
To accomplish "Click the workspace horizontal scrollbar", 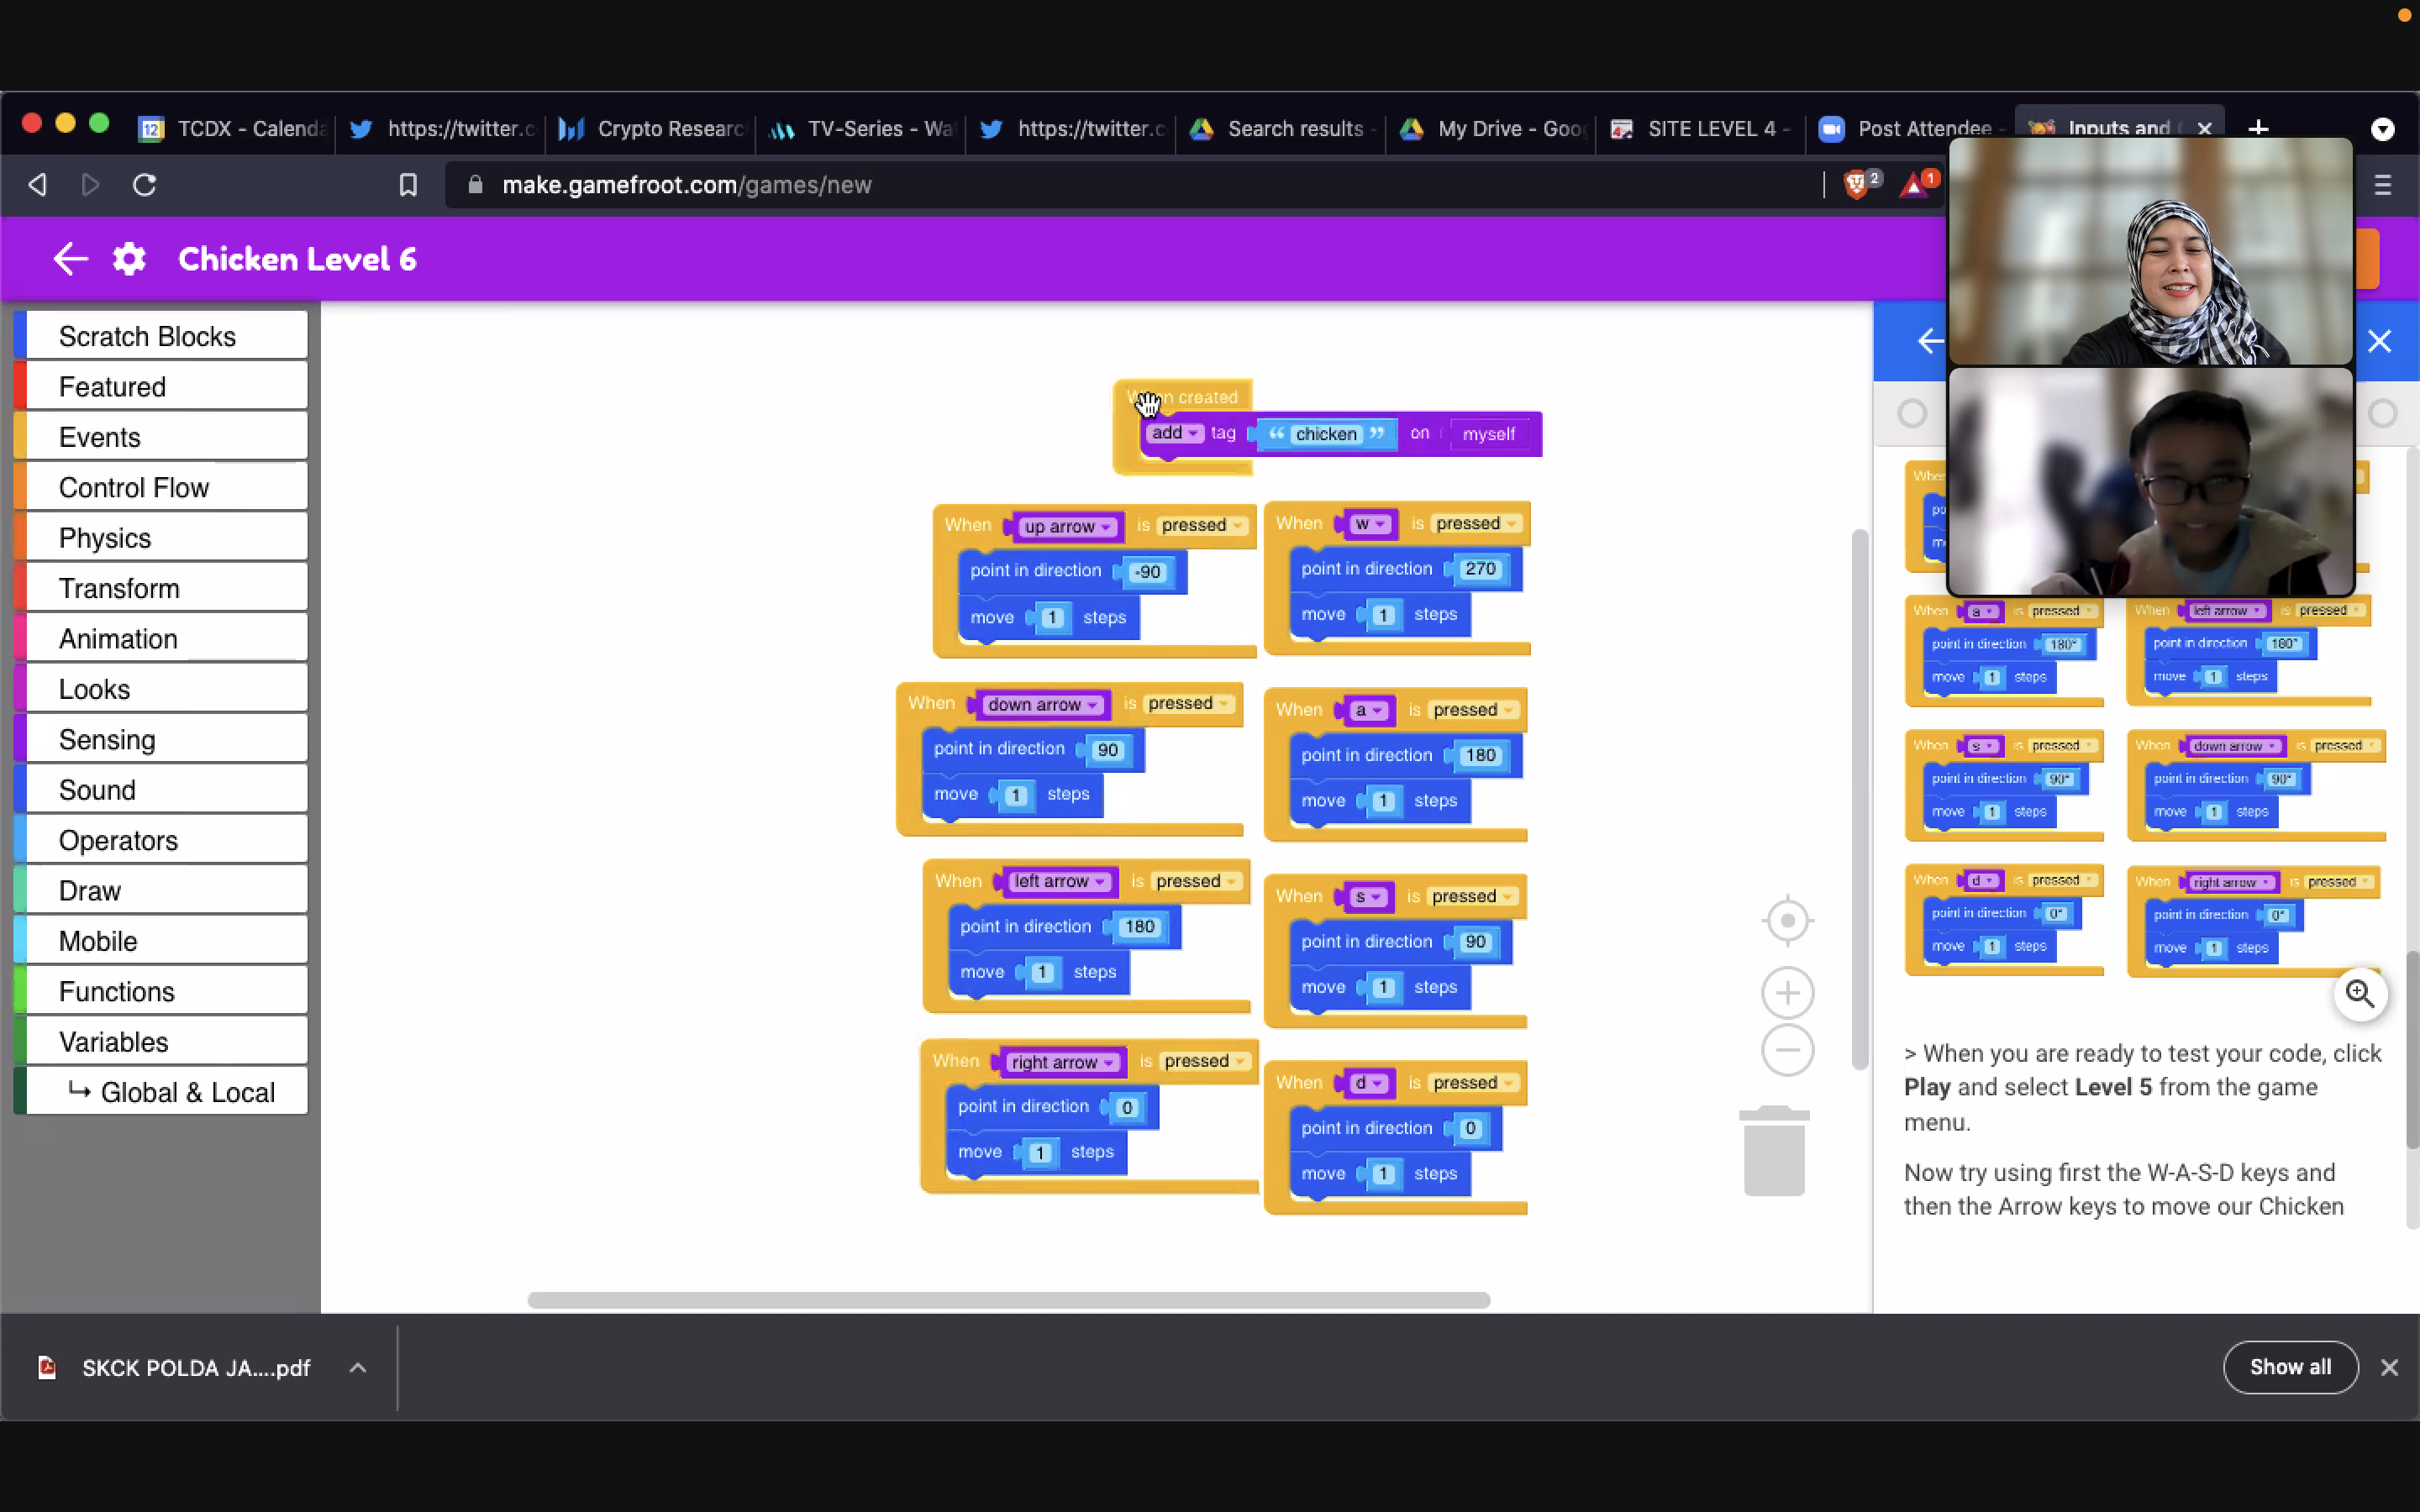I will click(1008, 1300).
